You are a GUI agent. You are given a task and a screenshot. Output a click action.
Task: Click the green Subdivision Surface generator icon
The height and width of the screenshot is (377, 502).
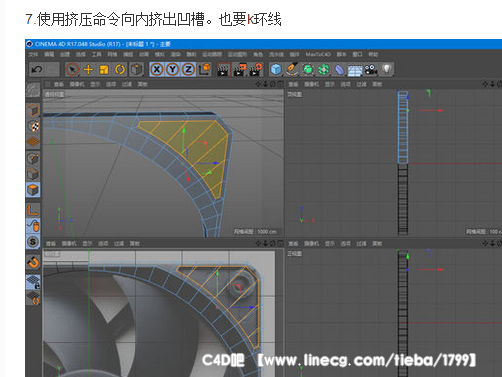pyautogui.click(x=308, y=69)
